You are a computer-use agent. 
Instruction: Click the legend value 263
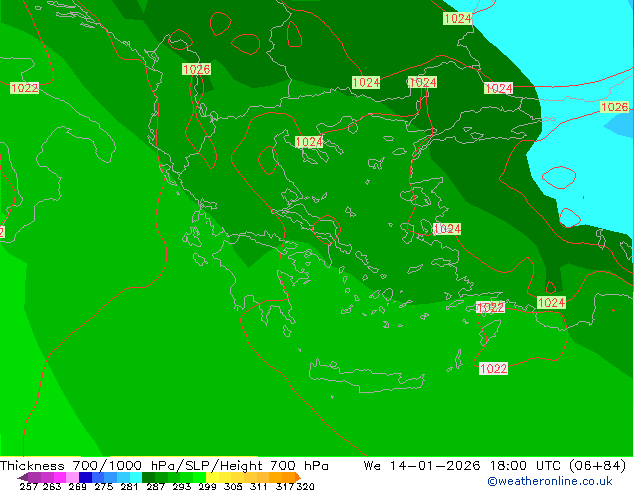pyautogui.click(x=52, y=486)
